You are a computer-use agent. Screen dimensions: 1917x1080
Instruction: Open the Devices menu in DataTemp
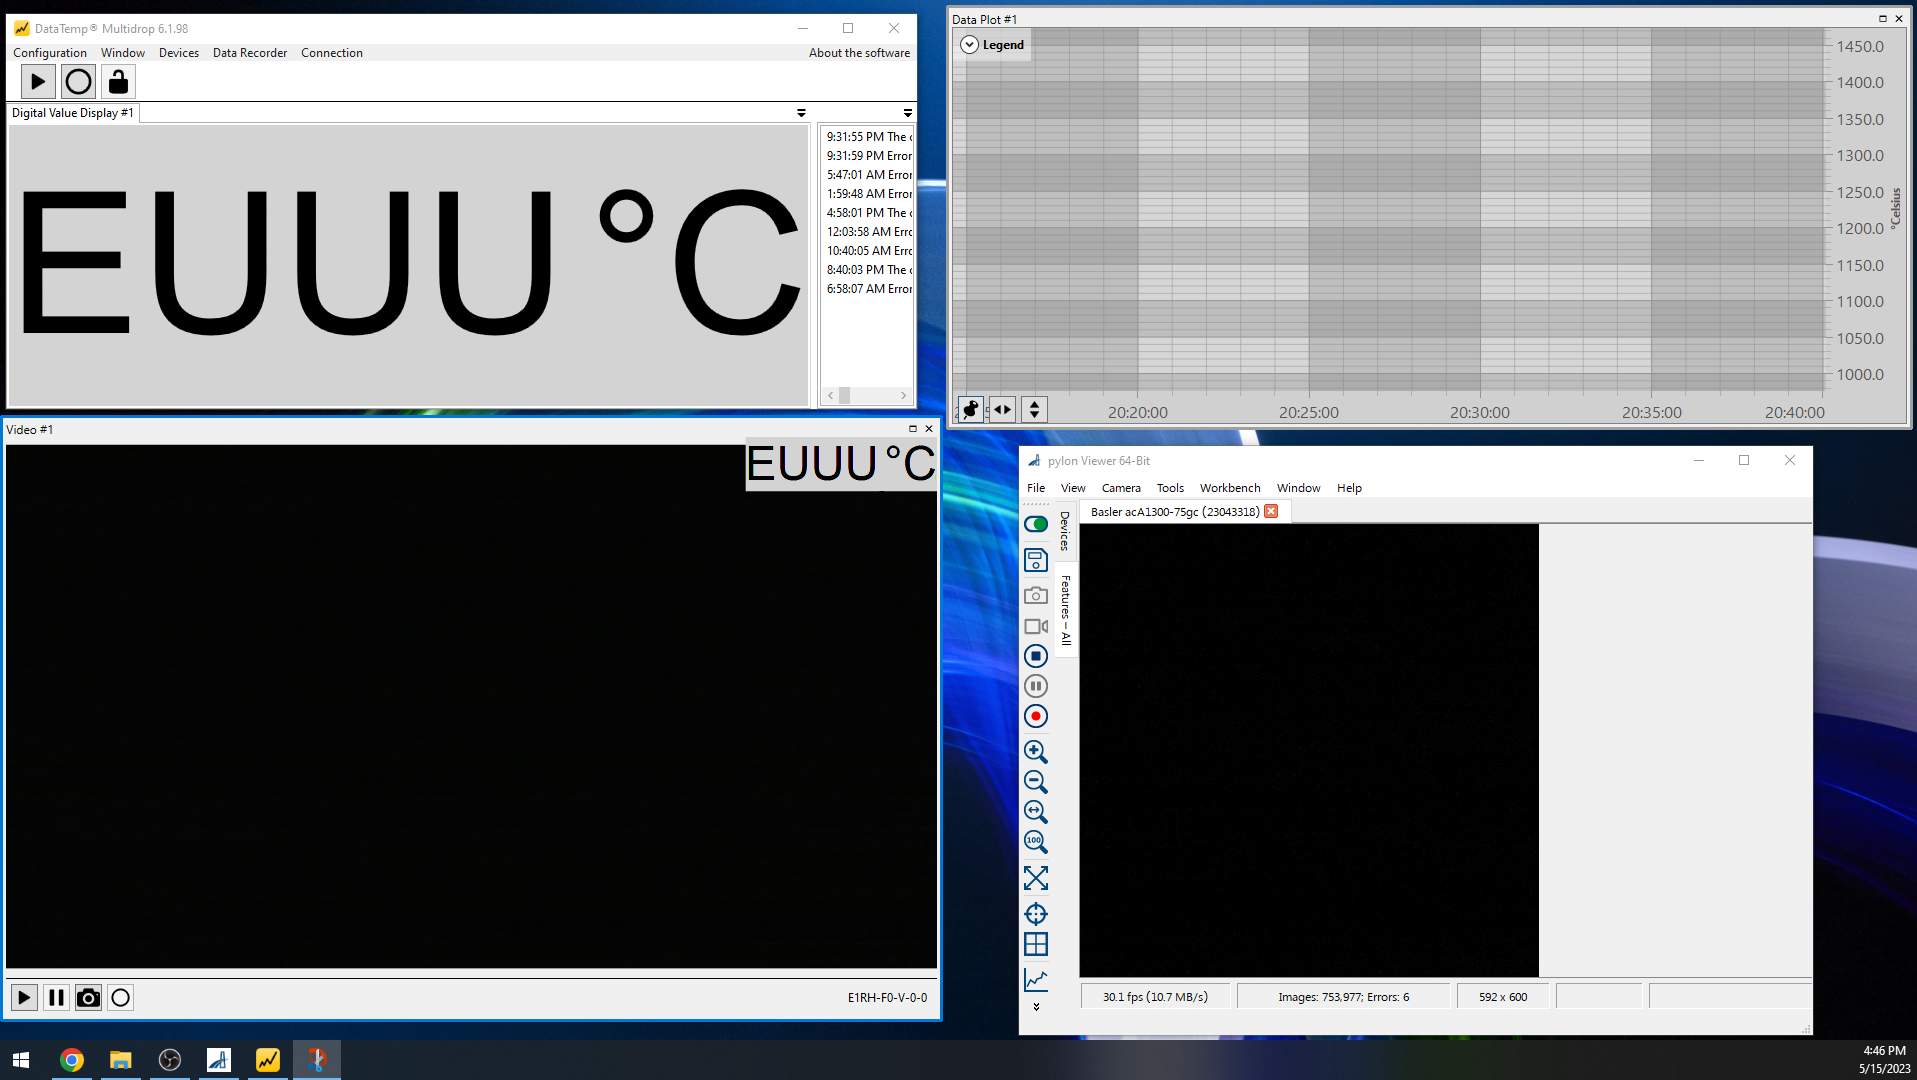click(179, 53)
